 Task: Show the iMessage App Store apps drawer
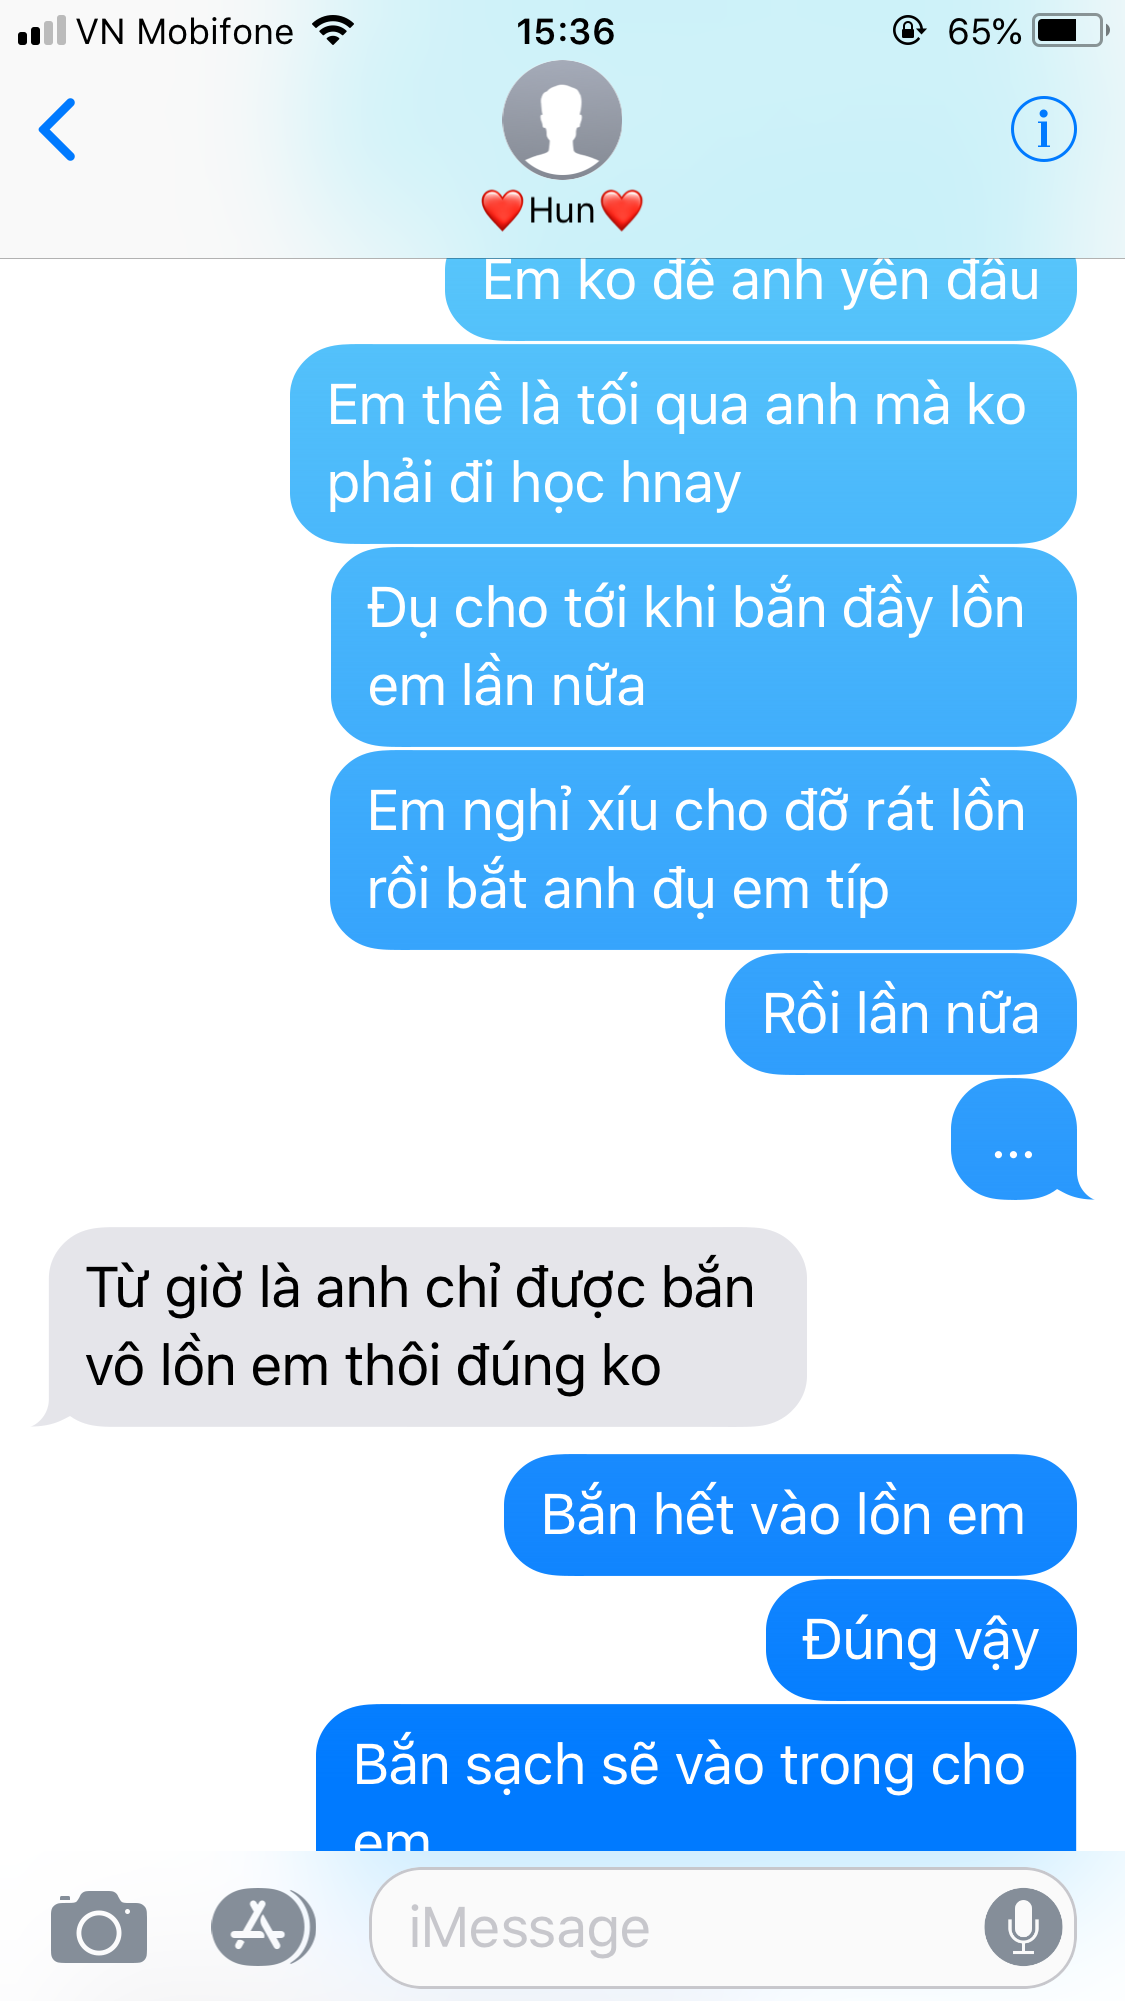(263, 1926)
